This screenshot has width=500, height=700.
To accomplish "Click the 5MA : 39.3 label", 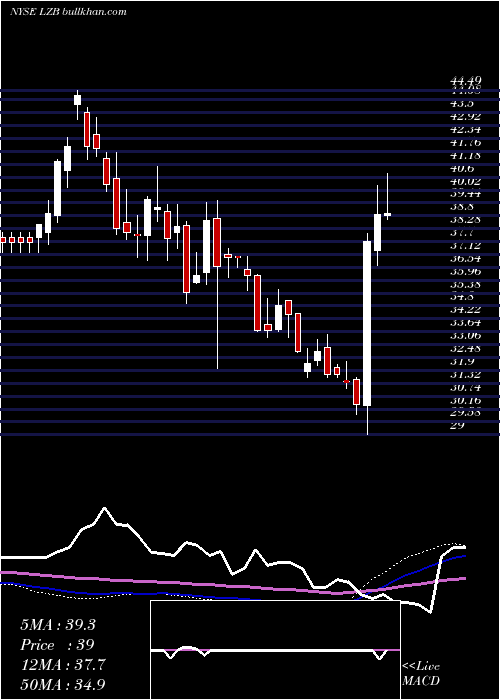I will coord(58,625).
